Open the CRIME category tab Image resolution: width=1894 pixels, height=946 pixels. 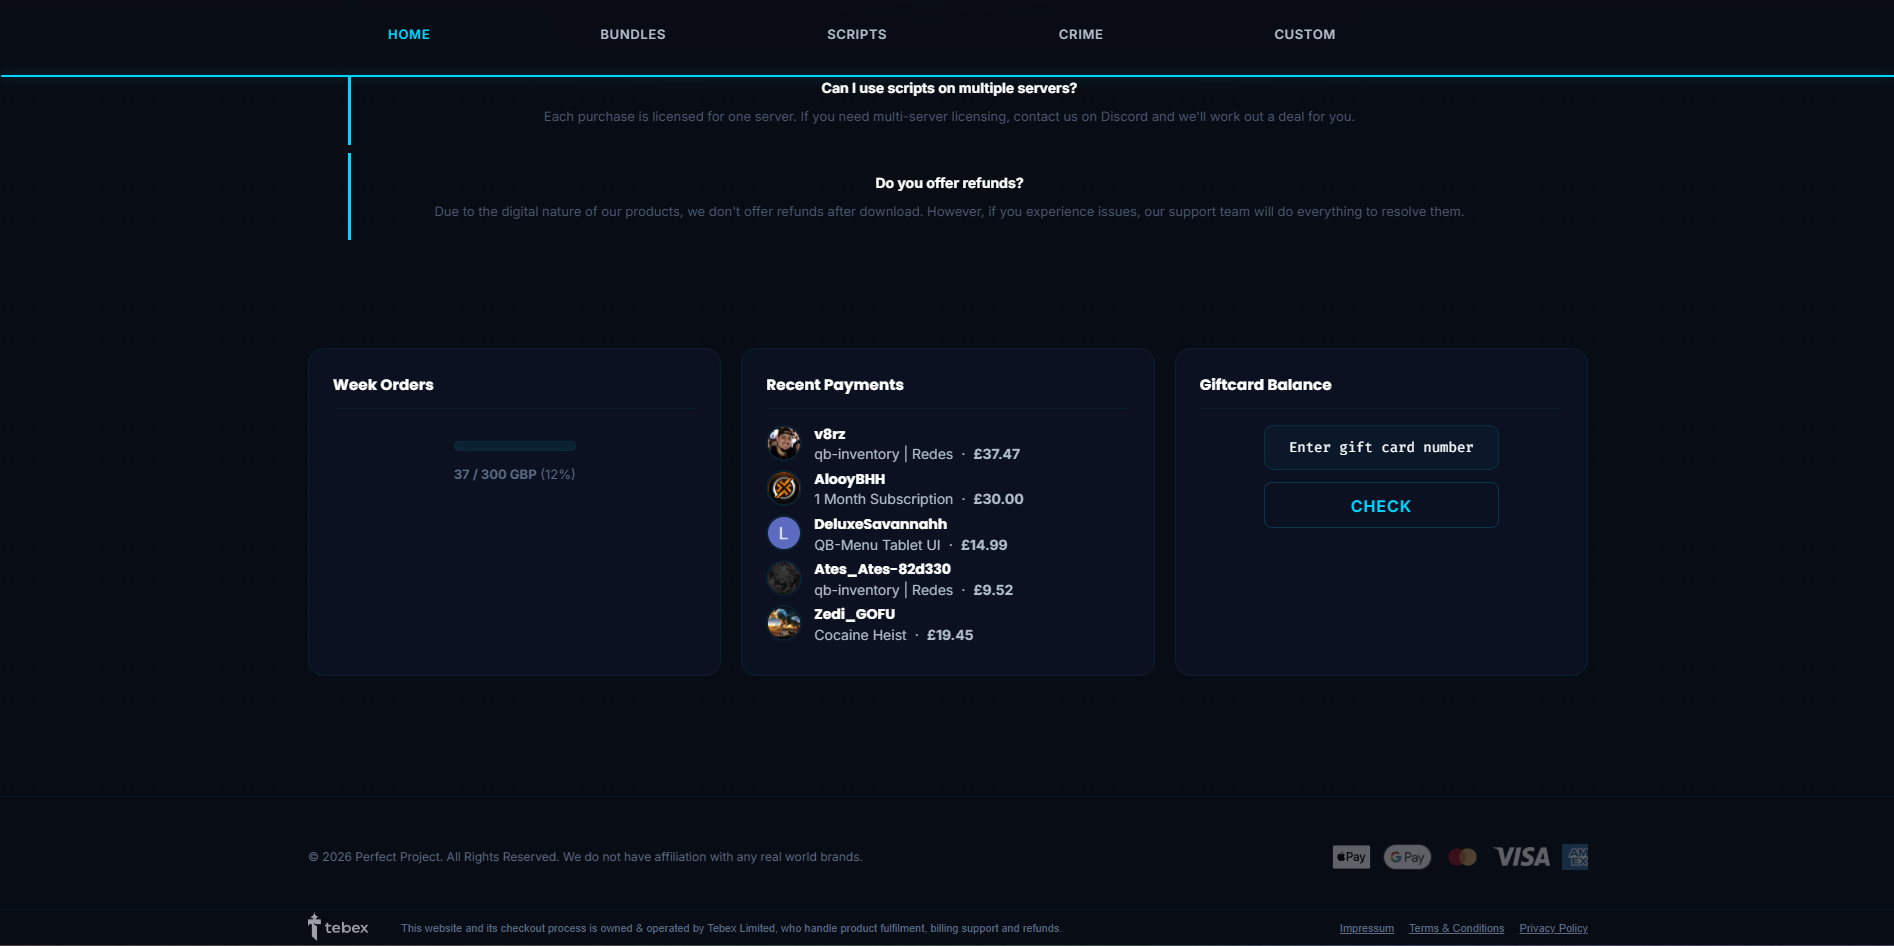tap(1081, 34)
